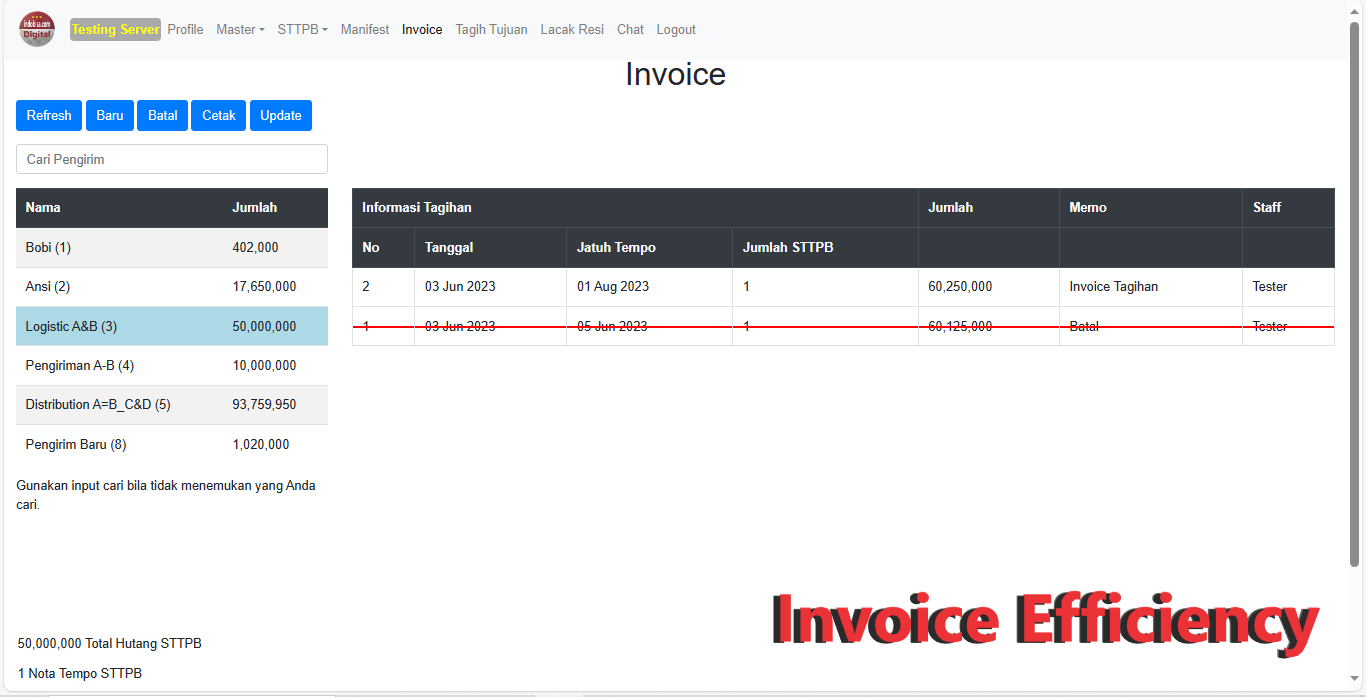Click the Testing Server badge
Image resolution: width=1366 pixels, height=697 pixels.
pyautogui.click(x=115, y=30)
